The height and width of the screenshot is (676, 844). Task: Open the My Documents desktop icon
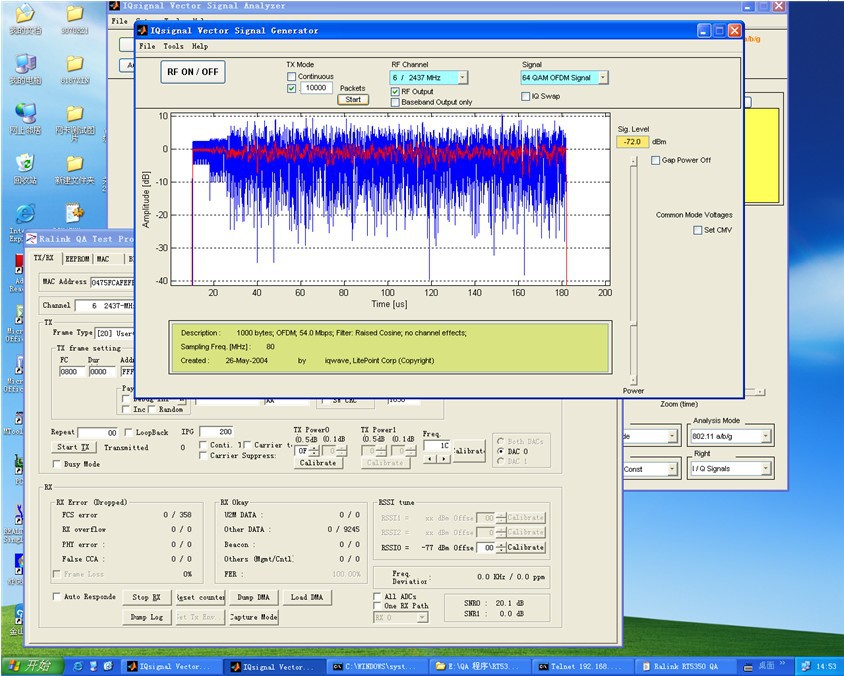point(25,15)
